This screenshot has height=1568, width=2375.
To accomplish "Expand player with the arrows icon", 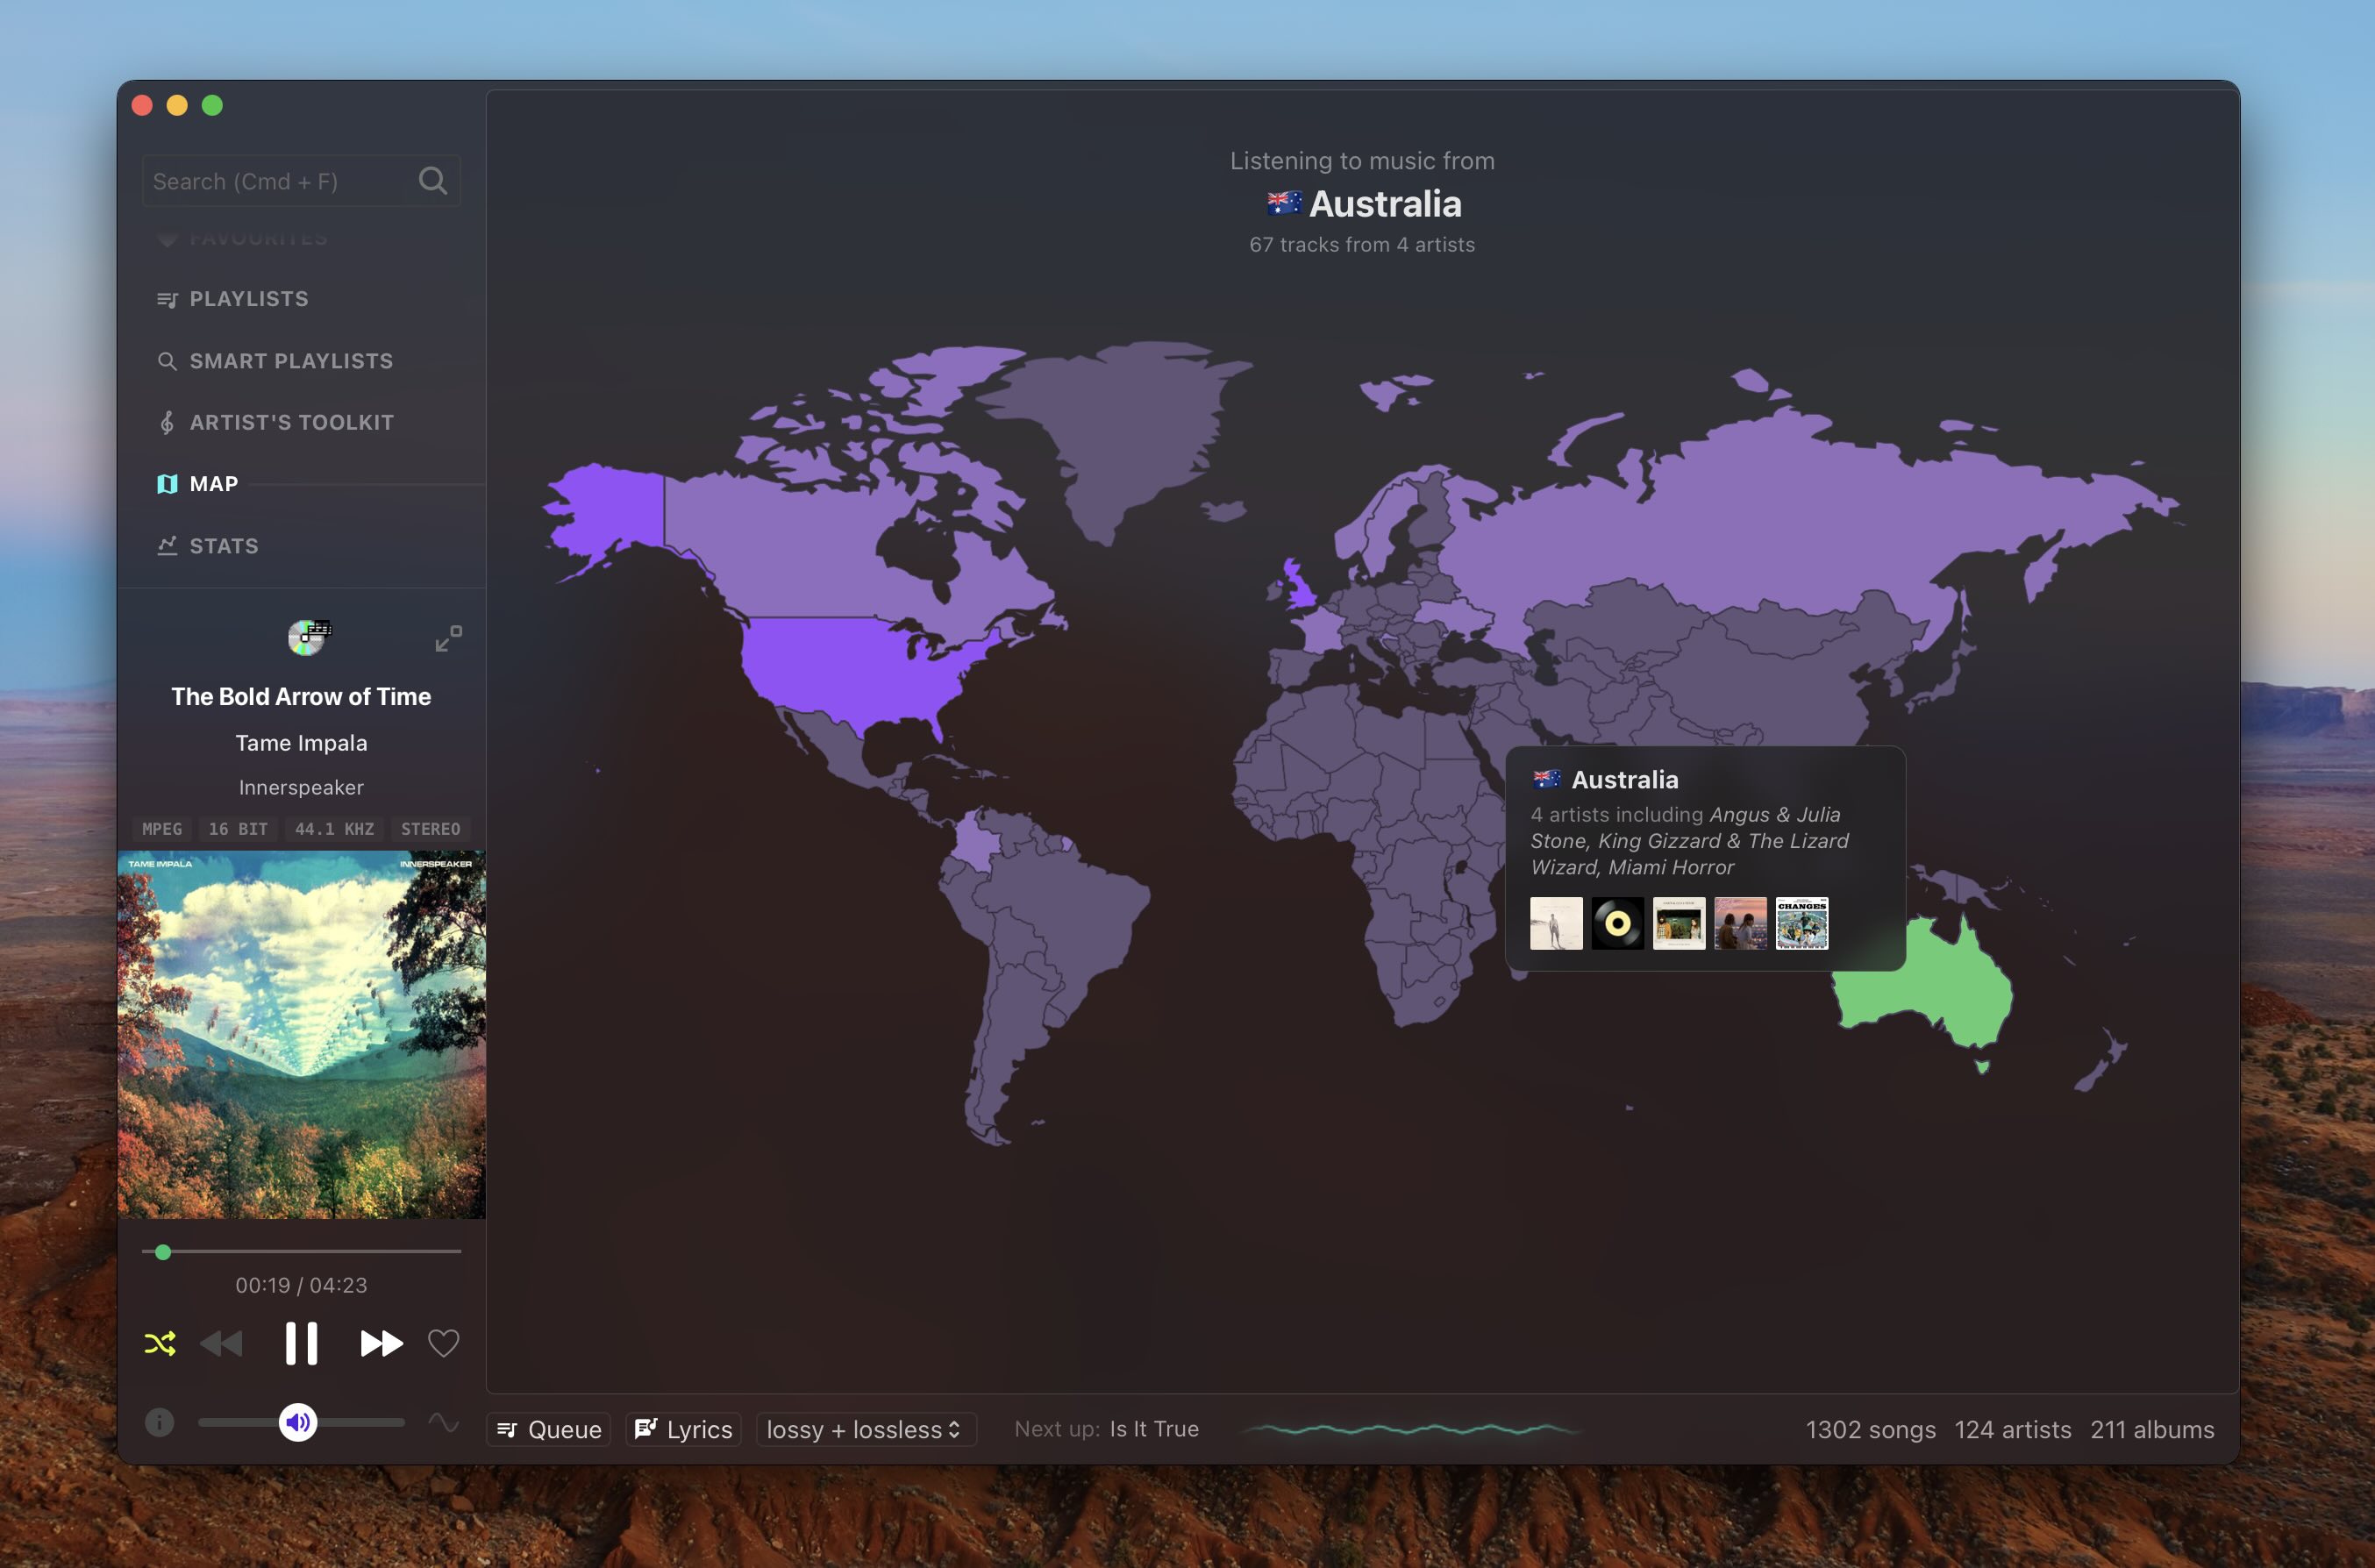I will pos(448,638).
